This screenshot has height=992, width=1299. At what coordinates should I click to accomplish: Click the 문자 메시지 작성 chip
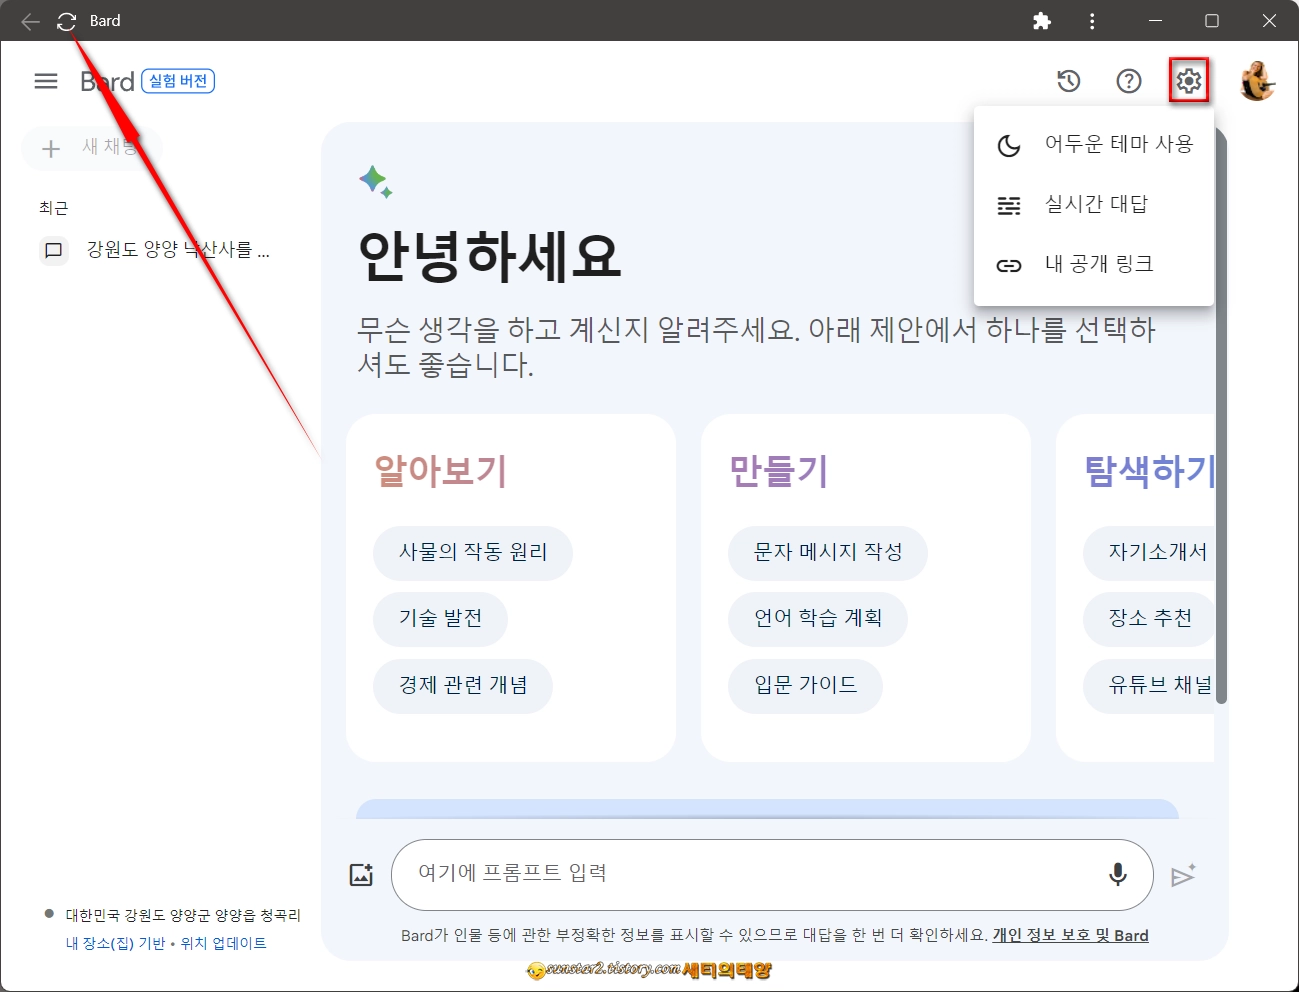point(828,553)
